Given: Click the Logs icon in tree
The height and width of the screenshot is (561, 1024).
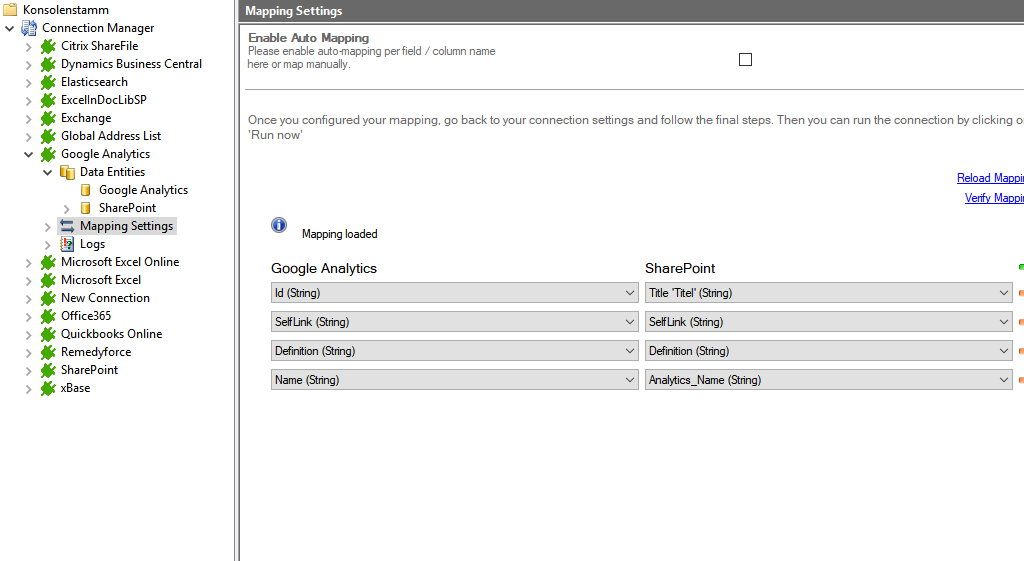Looking at the screenshot, I should coord(67,244).
